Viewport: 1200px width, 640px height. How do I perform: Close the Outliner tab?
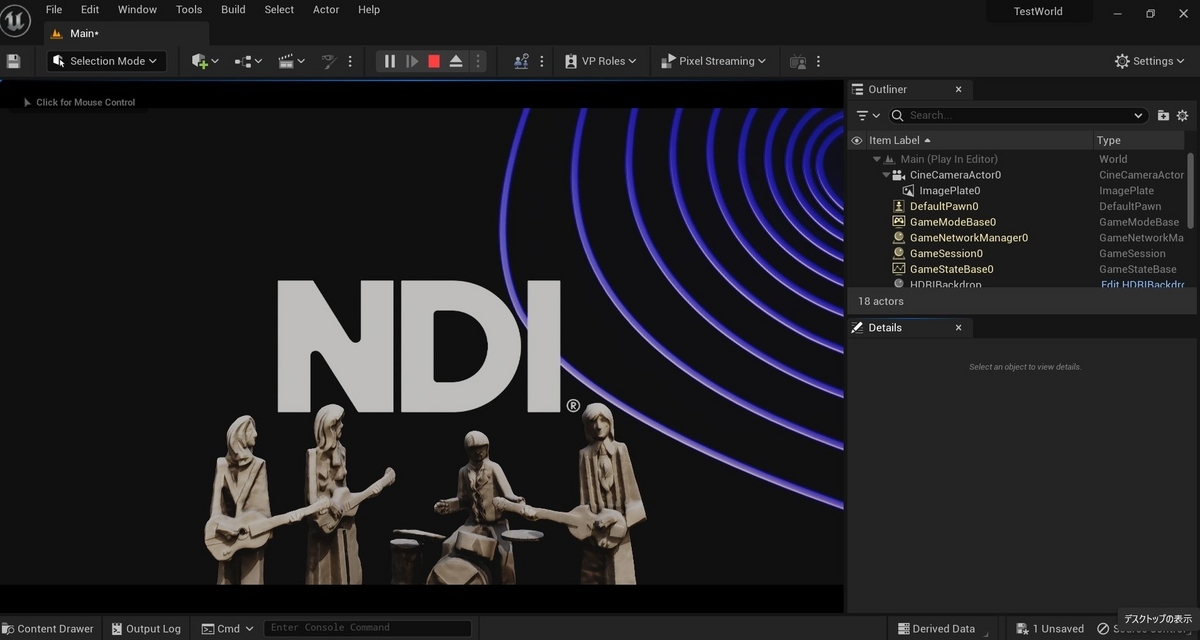(958, 89)
